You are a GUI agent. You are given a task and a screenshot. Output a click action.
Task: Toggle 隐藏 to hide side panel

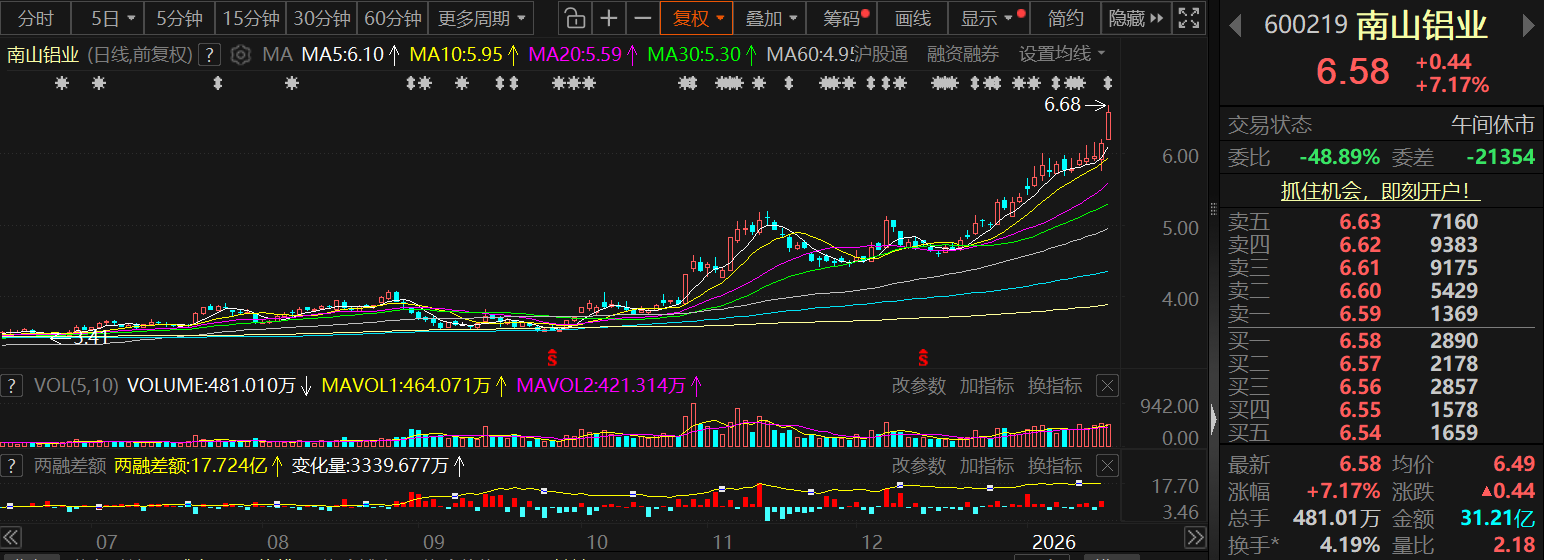tap(1136, 18)
